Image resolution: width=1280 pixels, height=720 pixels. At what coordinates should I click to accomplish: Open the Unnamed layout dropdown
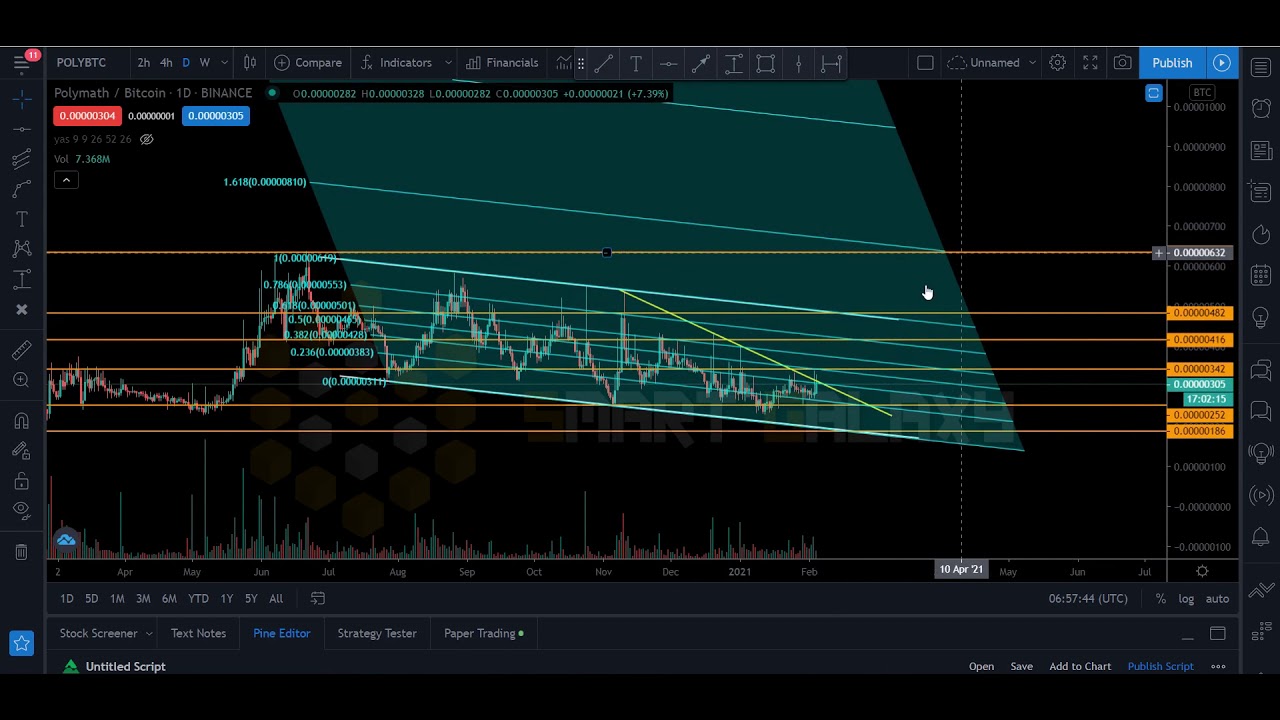point(992,62)
